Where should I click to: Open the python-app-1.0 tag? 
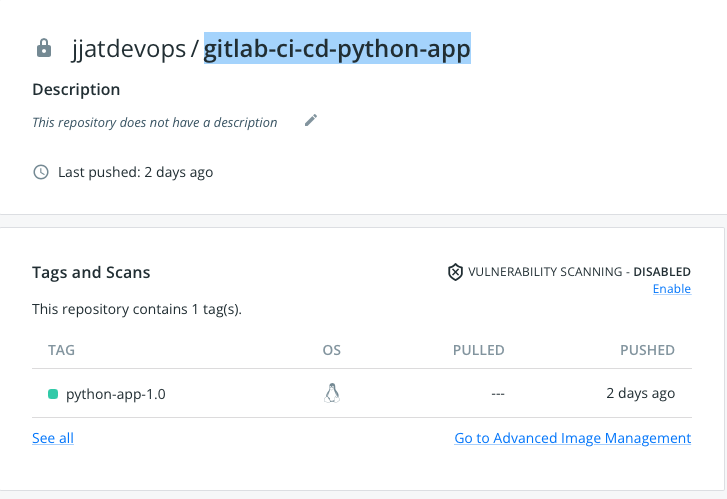pos(115,394)
